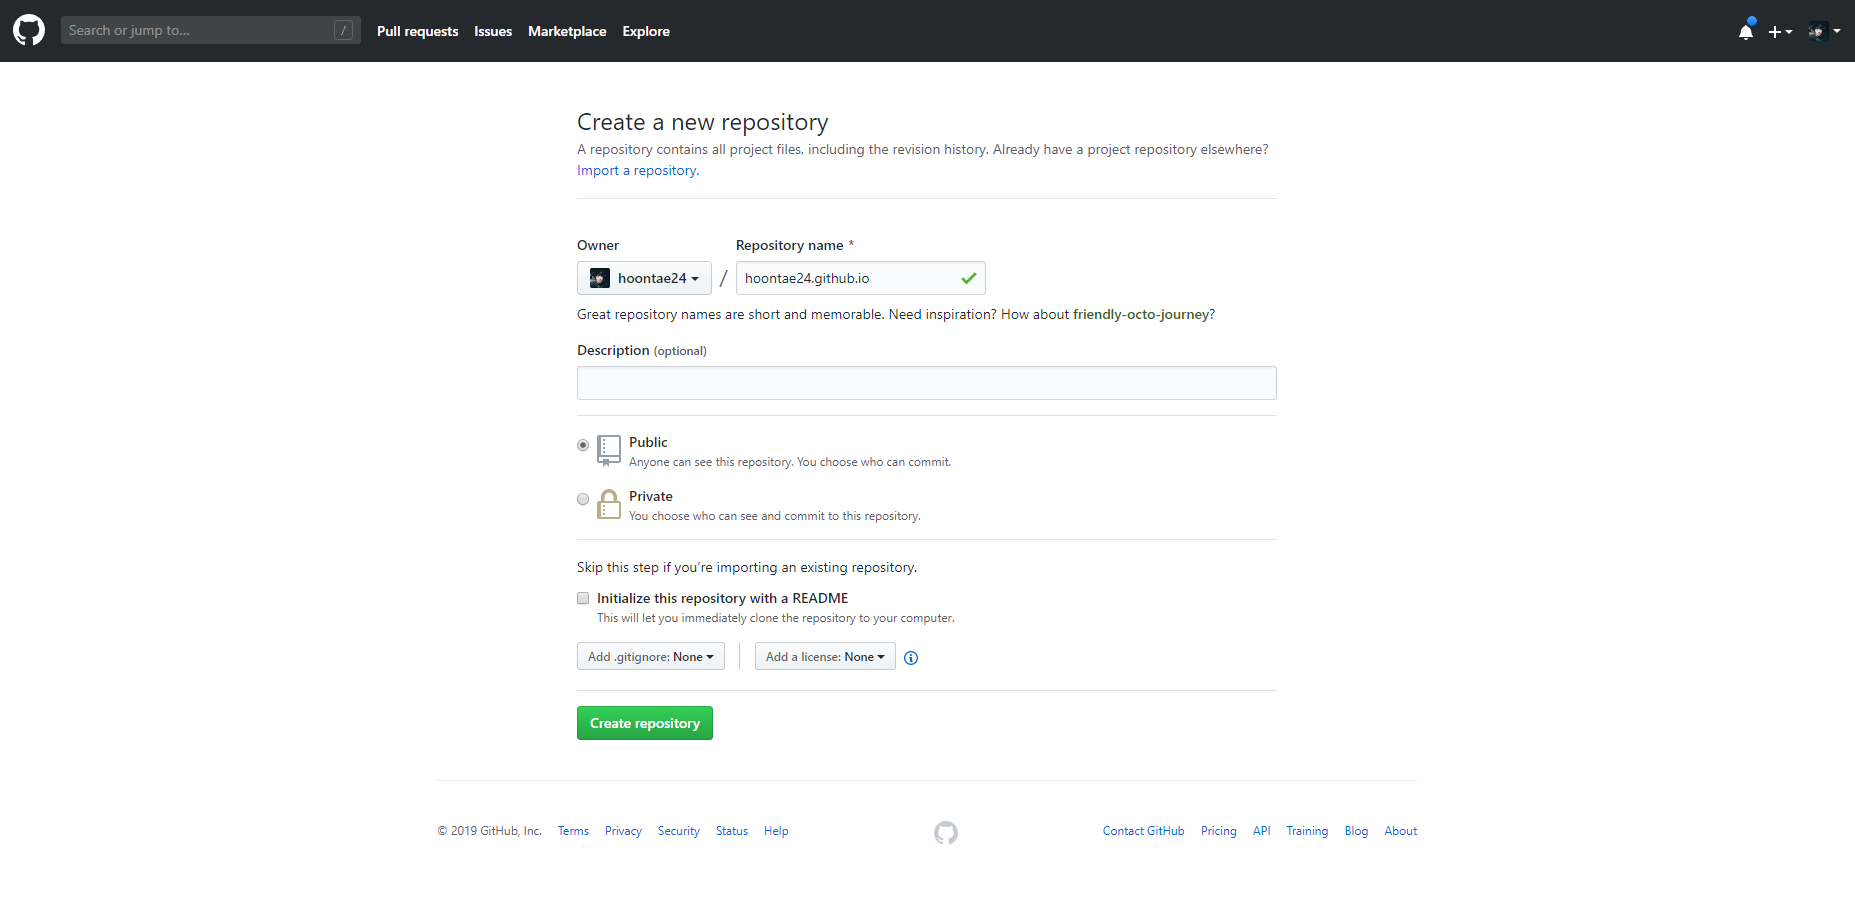The width and height of the screenshot is (1855, 913).
Task: Open the Blog footer link
Action: click(1356, 831)
